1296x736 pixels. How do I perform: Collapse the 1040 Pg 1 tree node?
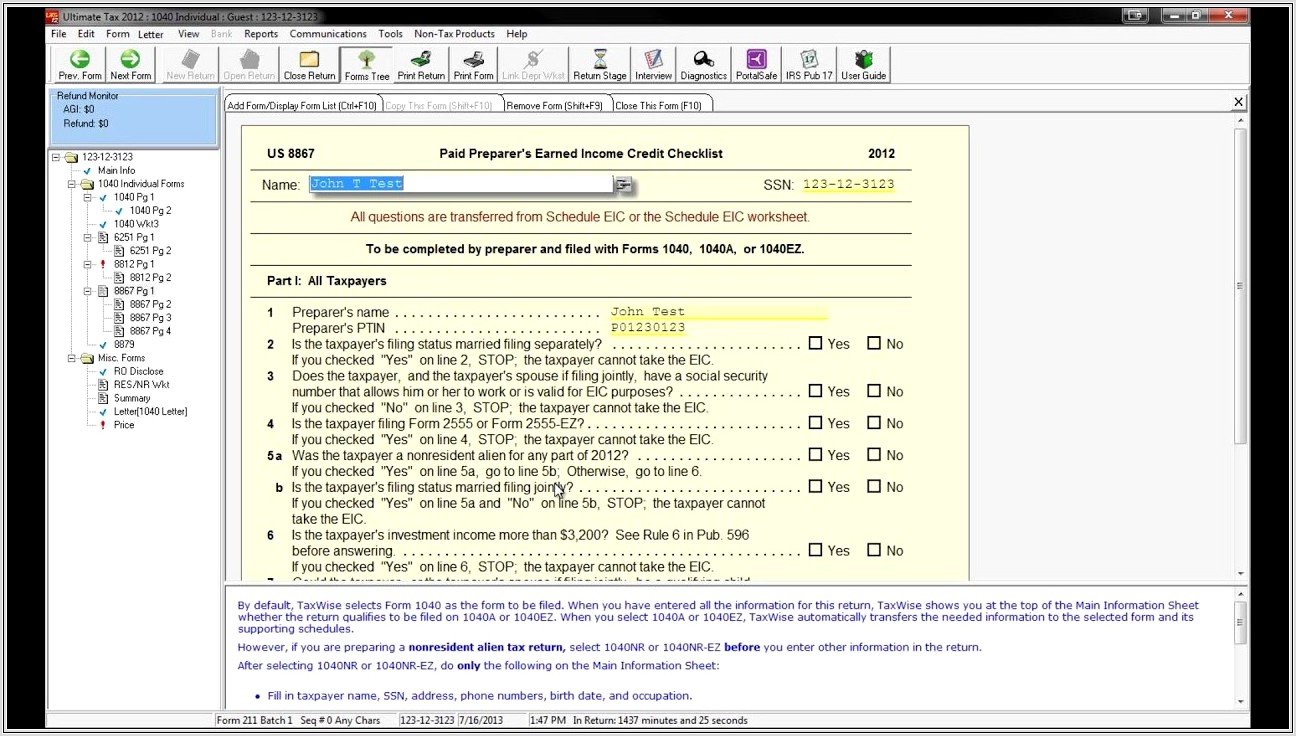click(88, 197)
